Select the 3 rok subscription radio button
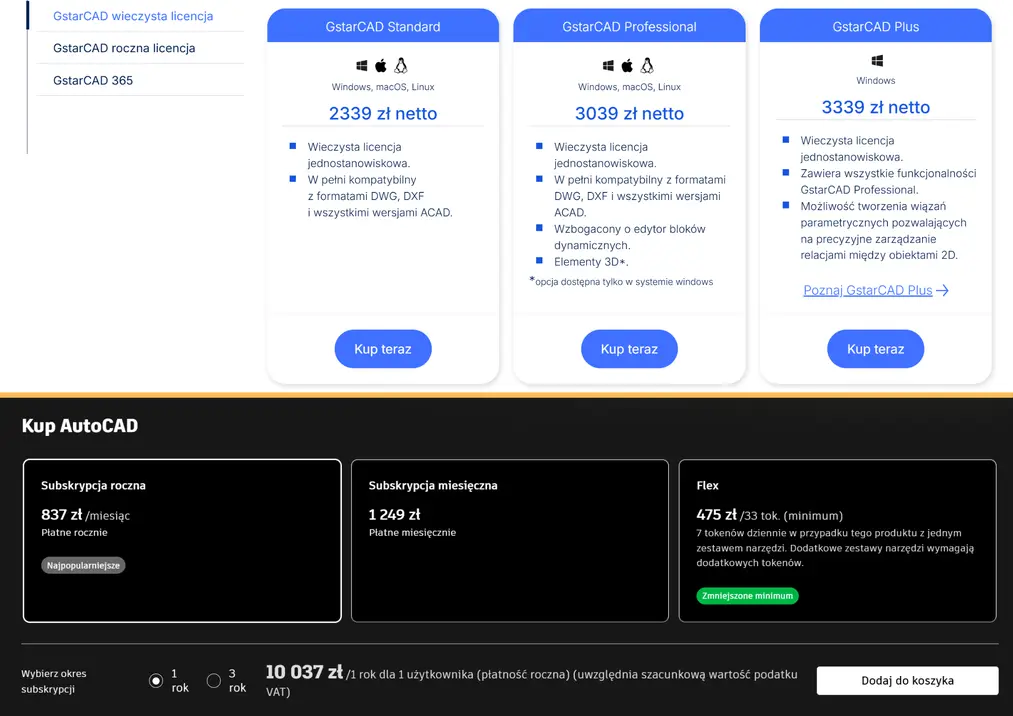 point(214,680)
